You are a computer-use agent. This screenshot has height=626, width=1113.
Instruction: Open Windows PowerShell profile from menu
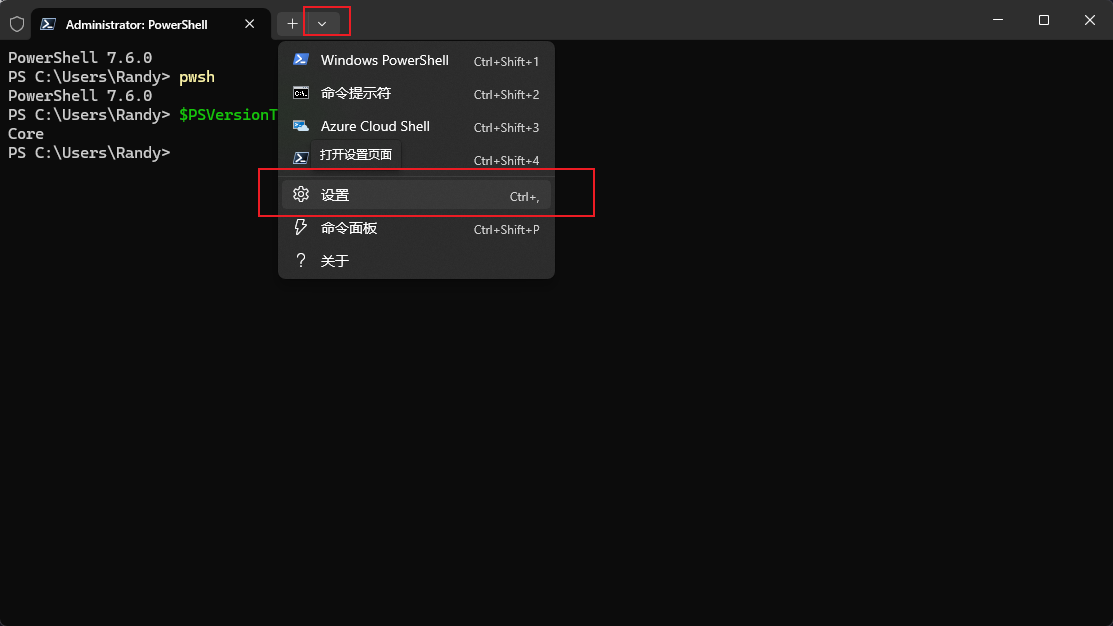(x=416, y=61)
